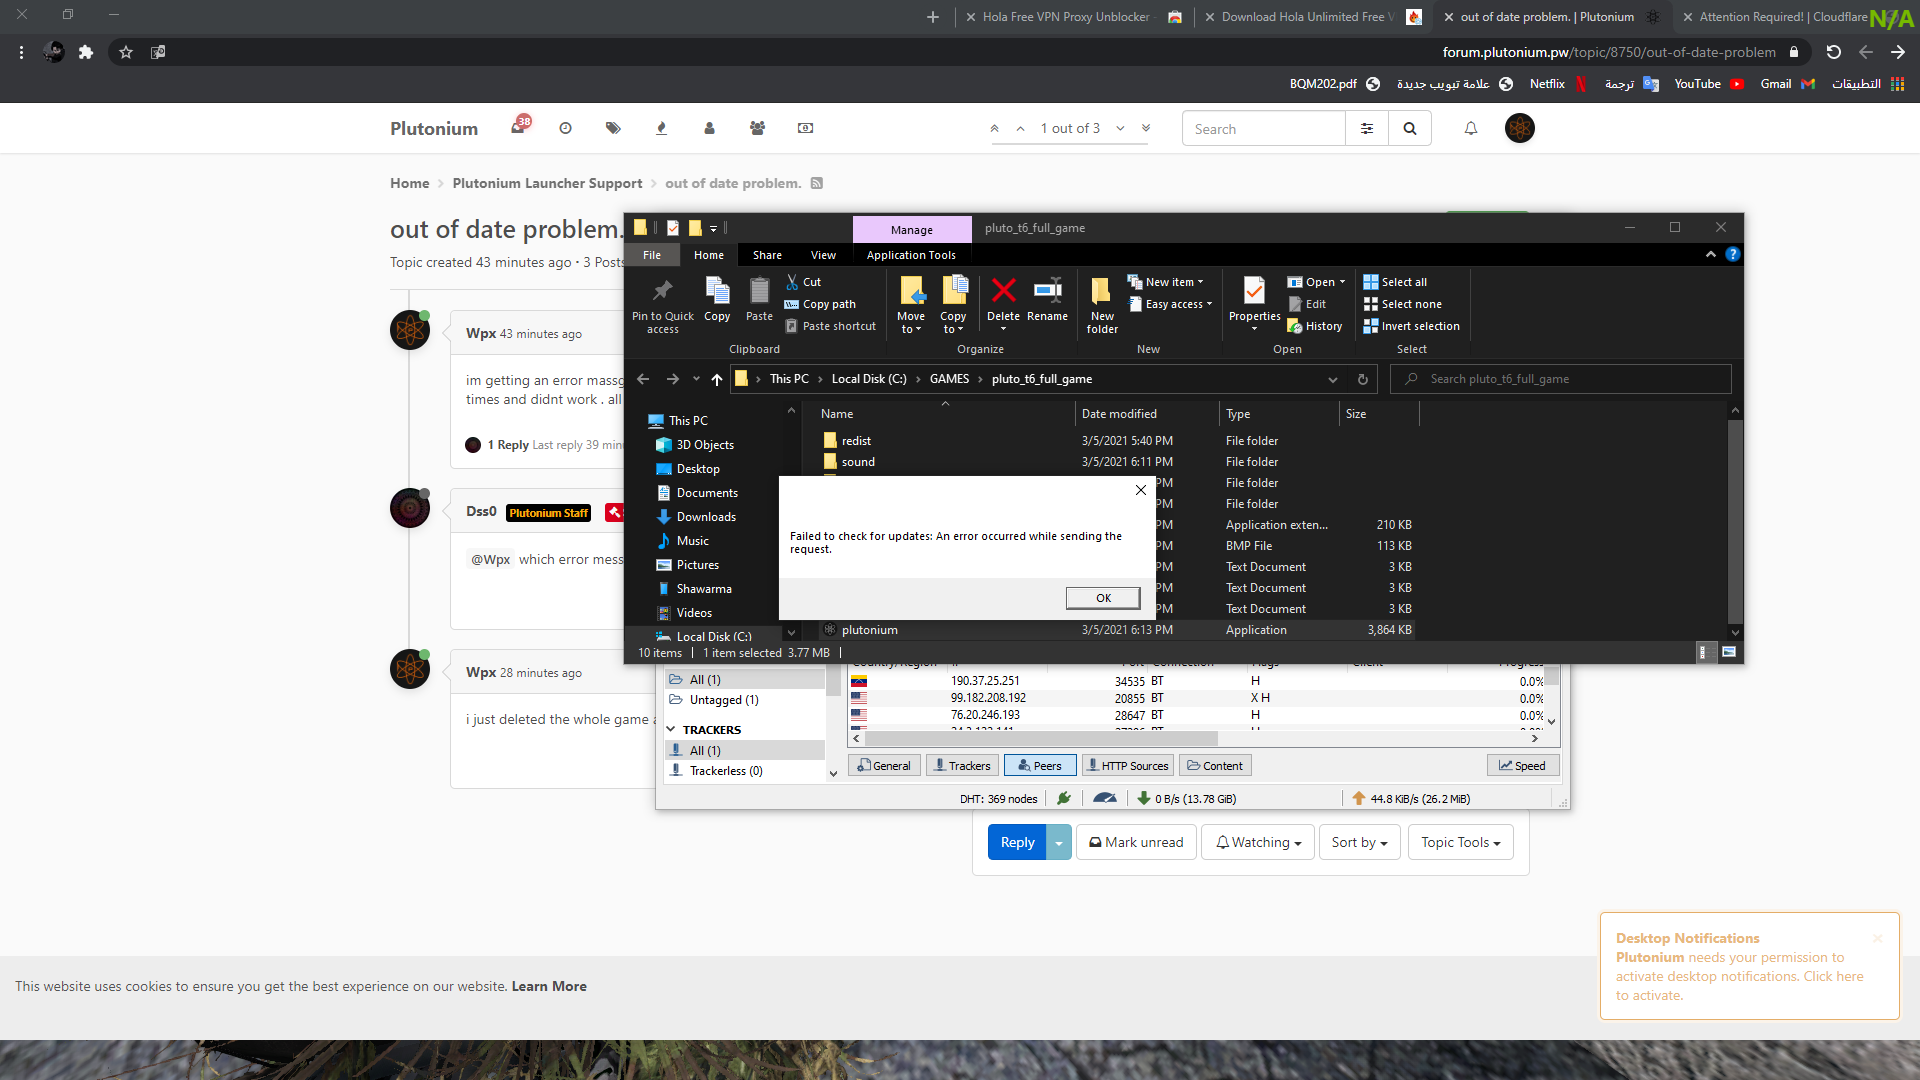The width and height of the screenshot is (1920, 1080).
Task: Click the forum search magnifier button
Action: point(1410,129)
